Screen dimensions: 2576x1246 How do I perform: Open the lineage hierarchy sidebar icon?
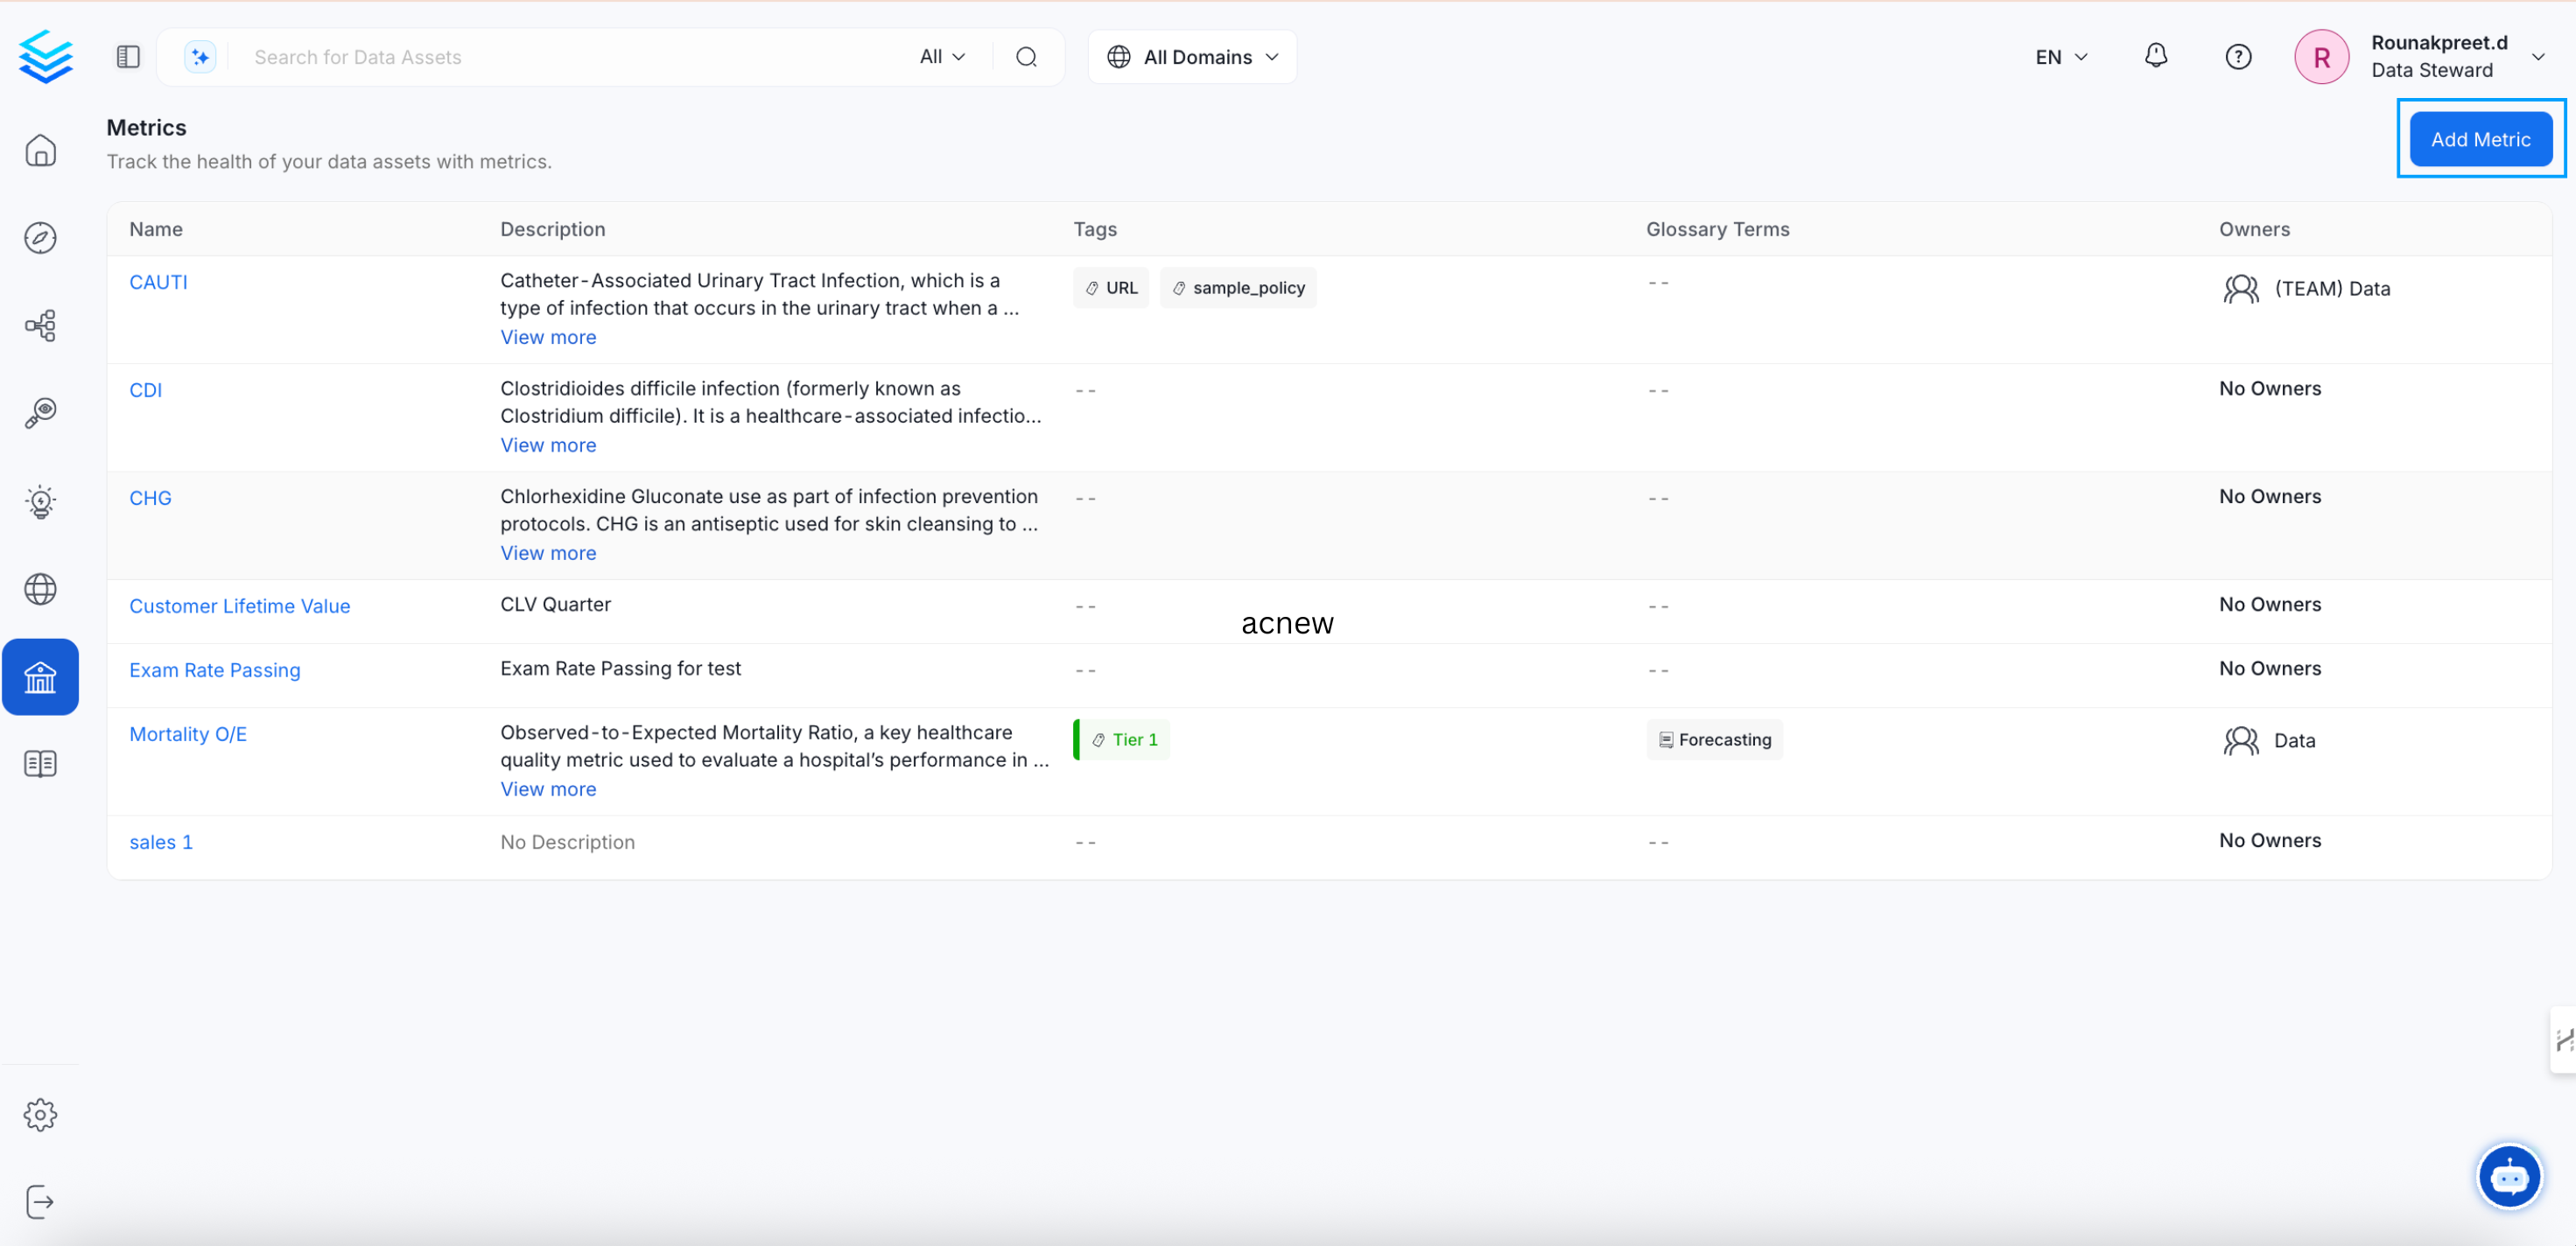pyautogui.click(x=40, y=325)
